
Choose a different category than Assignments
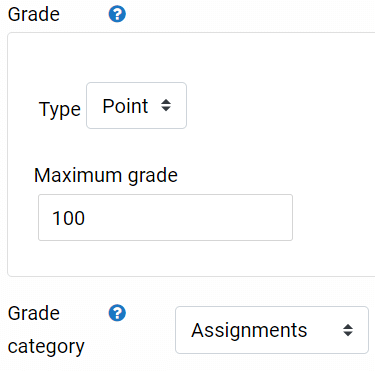[x=272, y=330]
